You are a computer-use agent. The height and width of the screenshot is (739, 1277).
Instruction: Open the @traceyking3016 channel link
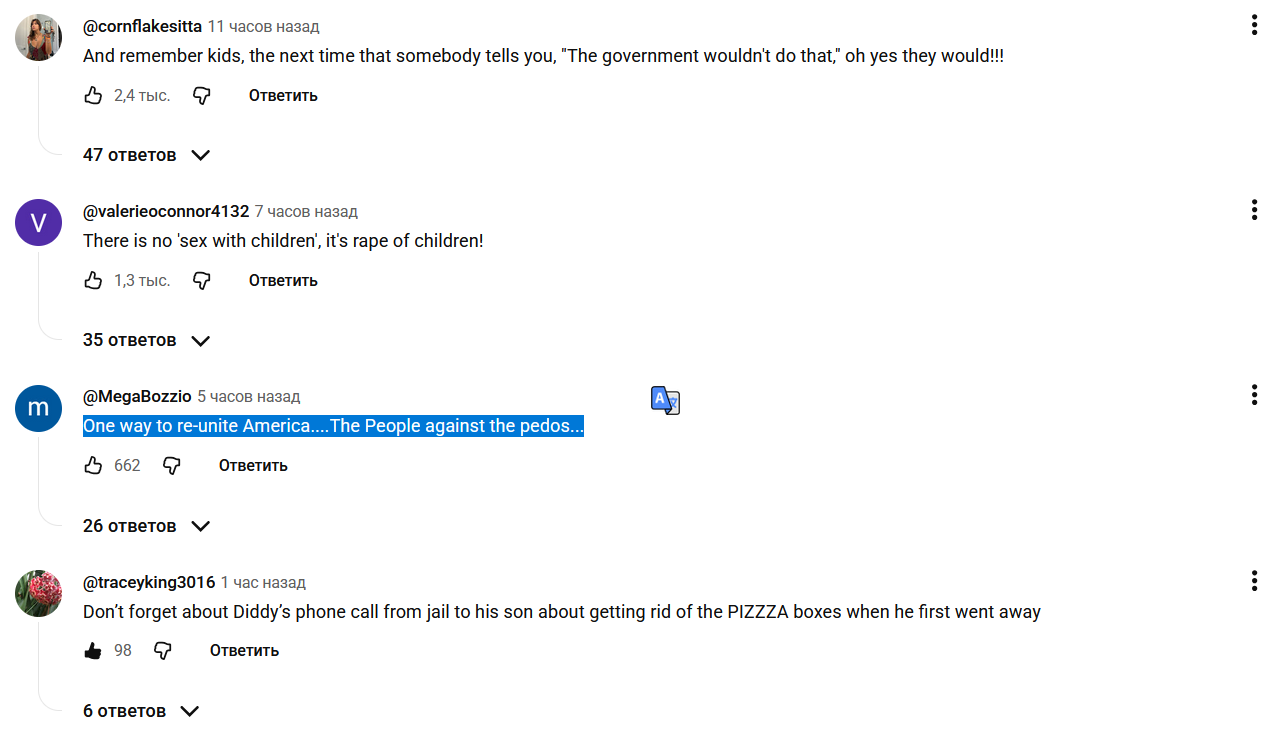(149, 582)
